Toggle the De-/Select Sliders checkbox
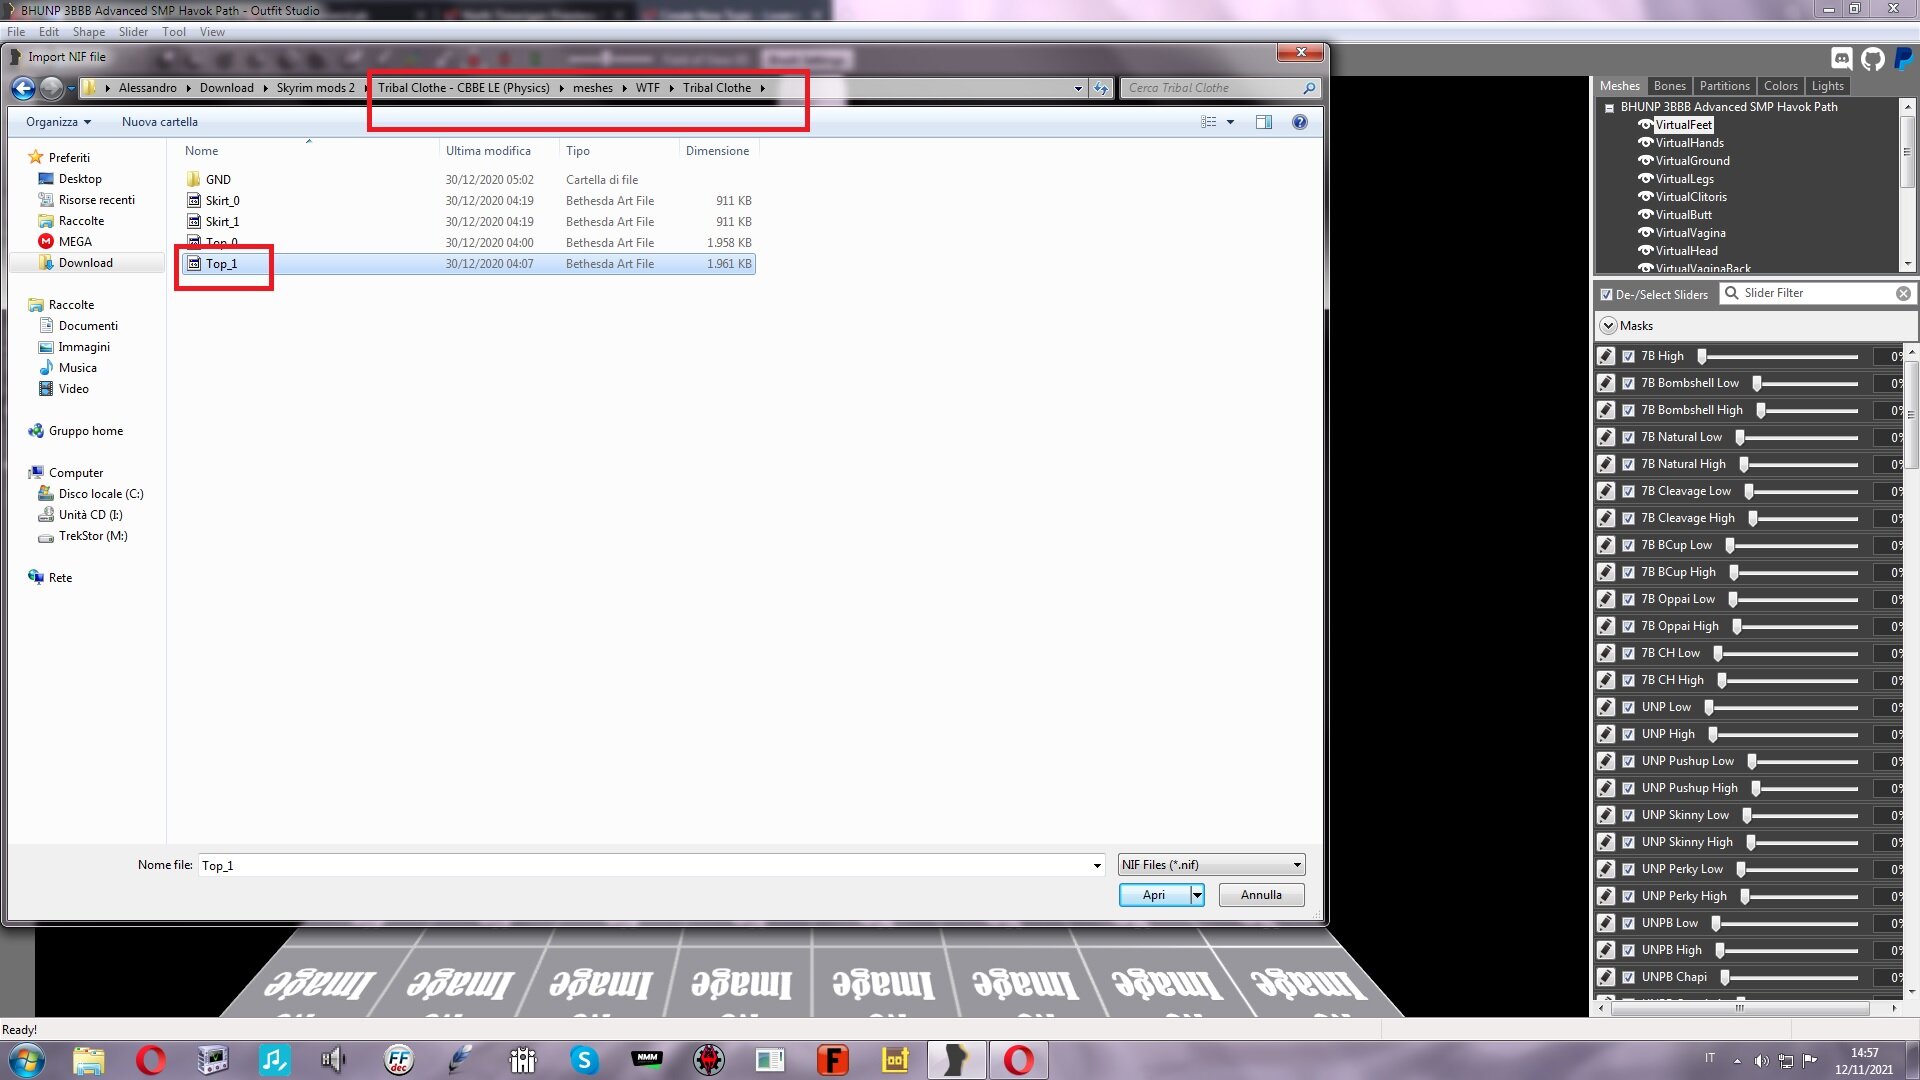The height and width of the screenshot is (1080, 1920). coord(1606,295)
